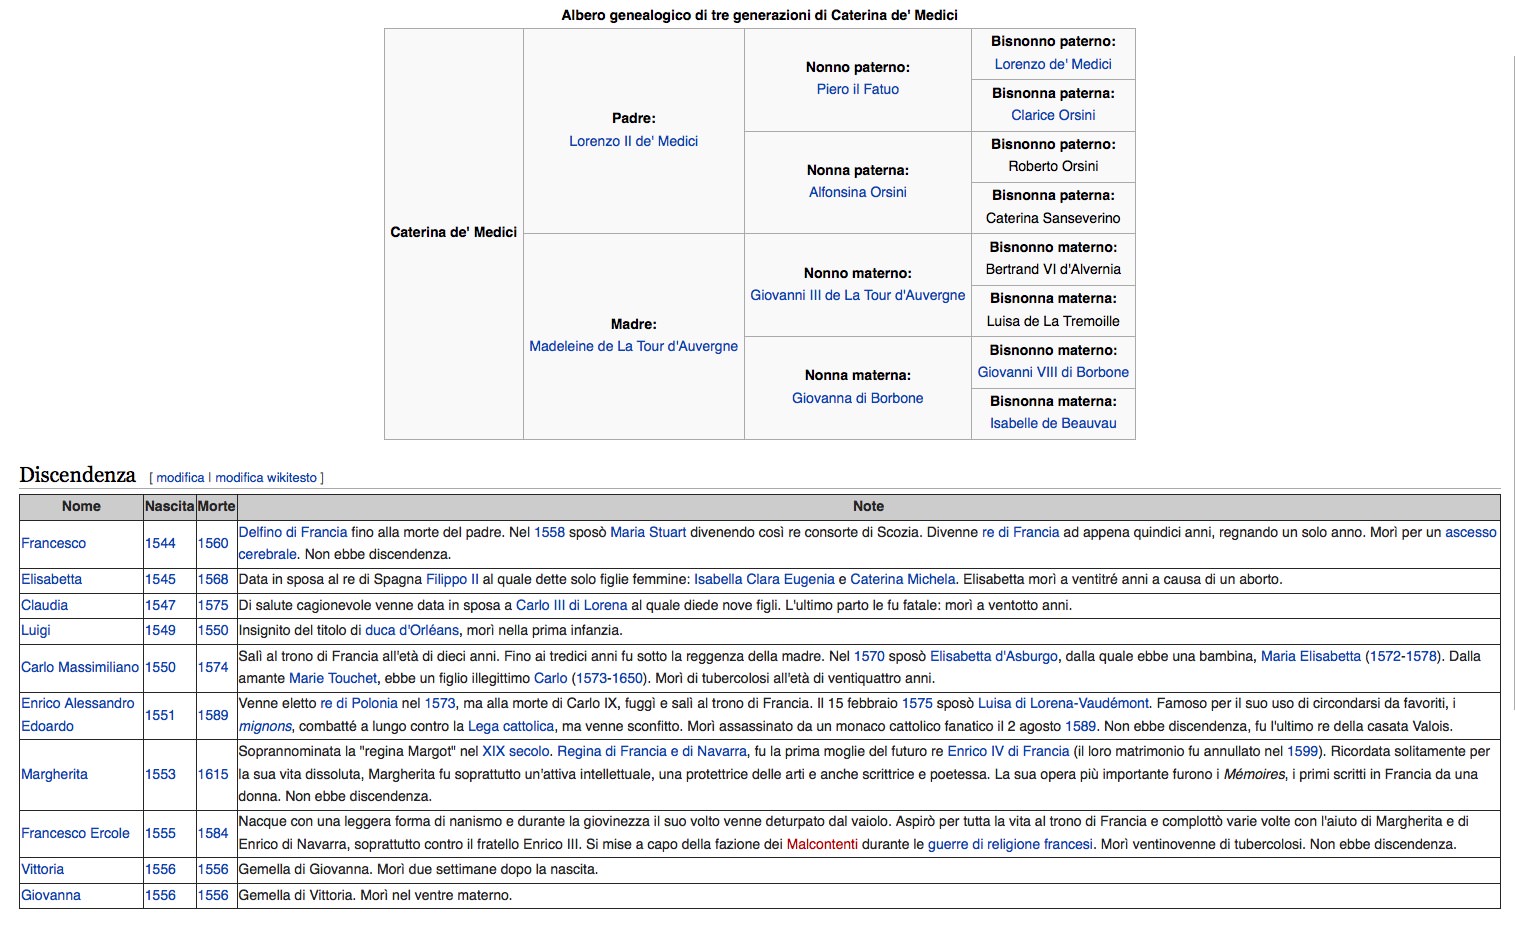Follow the Carlo III di Lorena link

571,605
